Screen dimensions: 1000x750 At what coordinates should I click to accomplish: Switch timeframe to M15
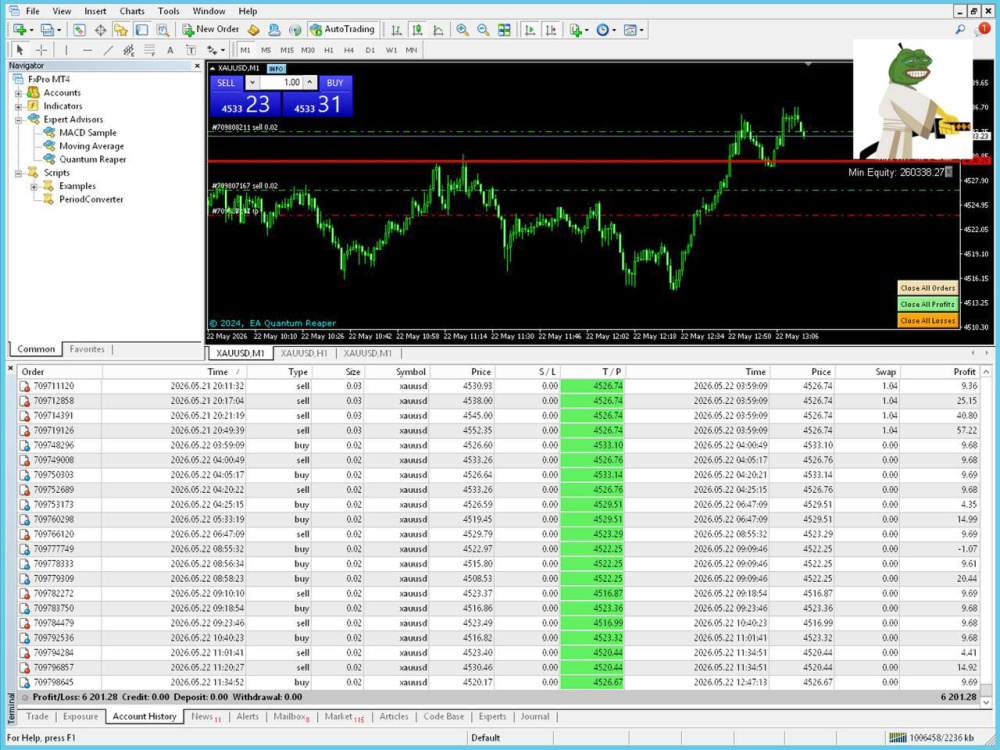coord(287,50)
